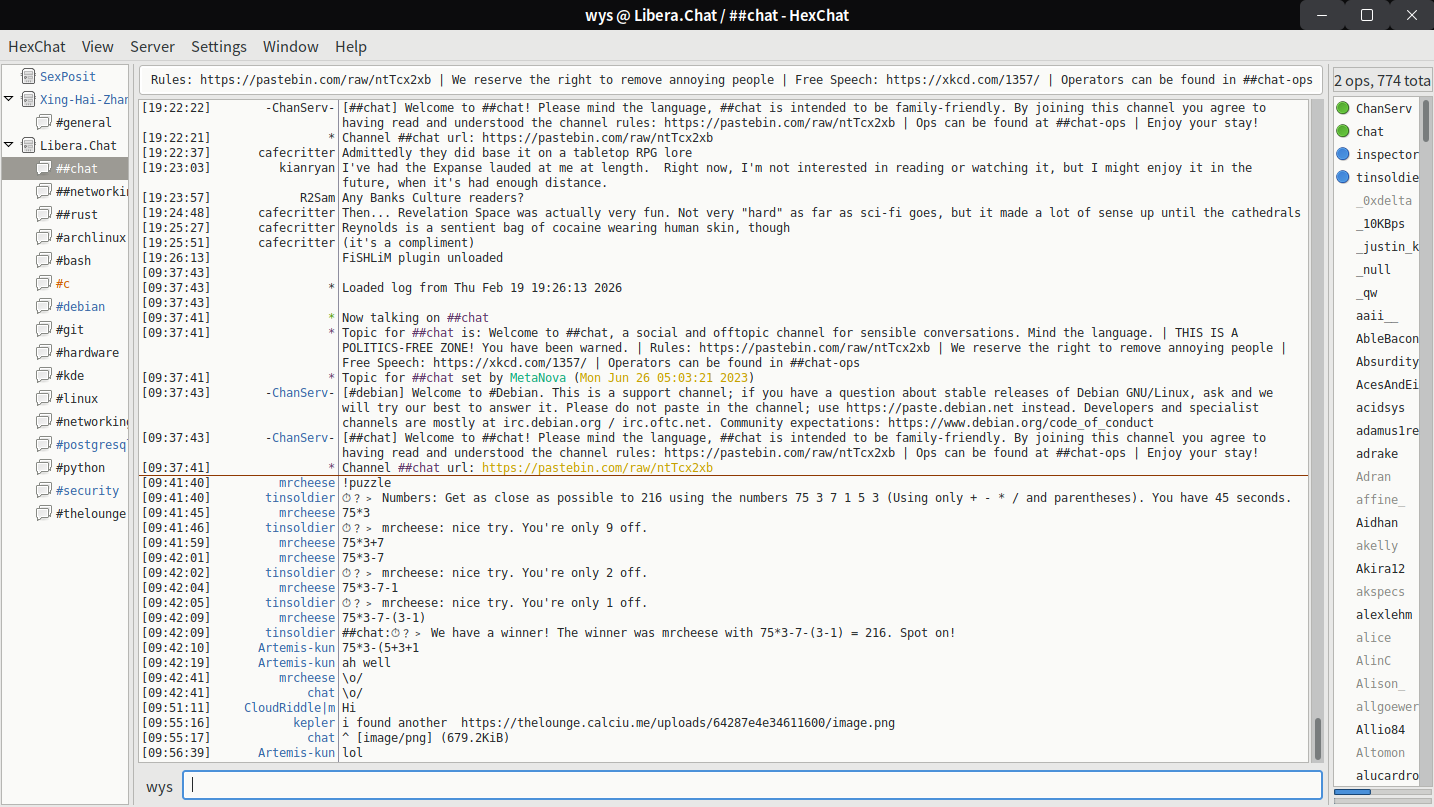Click the chat area vertical scrollbar
Screen dimensions: 1434x807
click(1317, 738)
